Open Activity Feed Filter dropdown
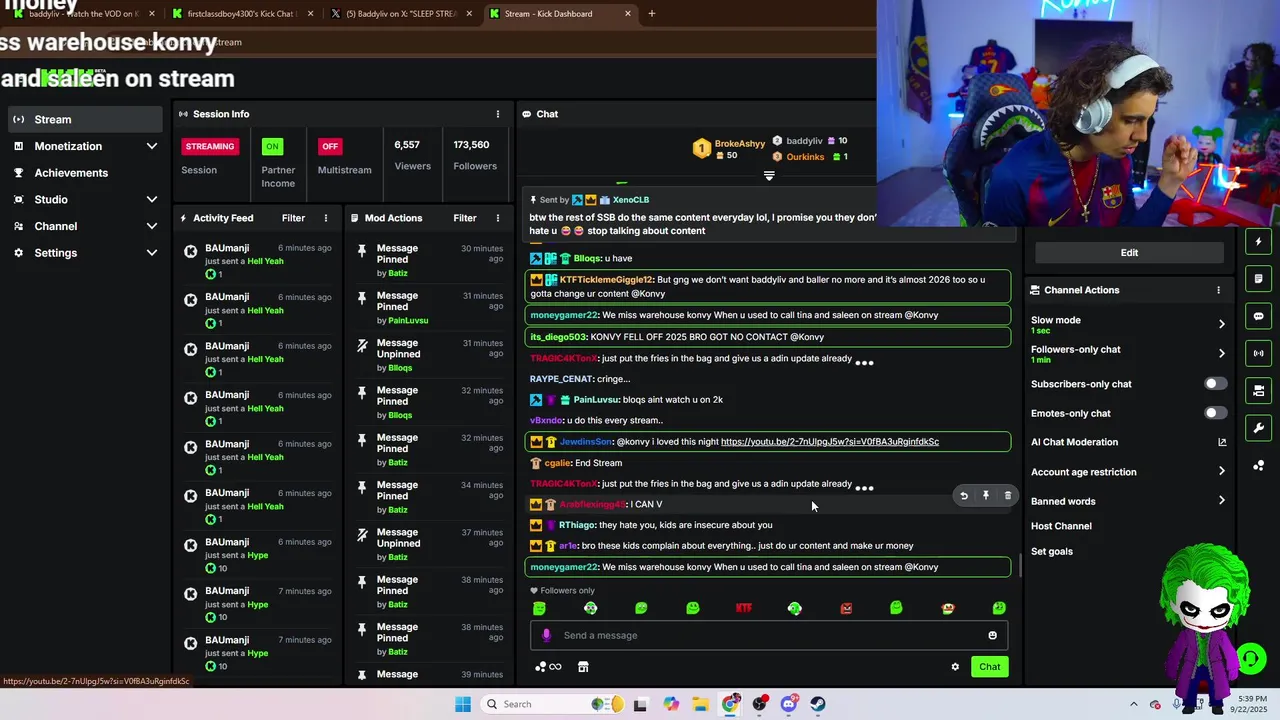This screenshot has width=1280, height=720. pos(293,218)
